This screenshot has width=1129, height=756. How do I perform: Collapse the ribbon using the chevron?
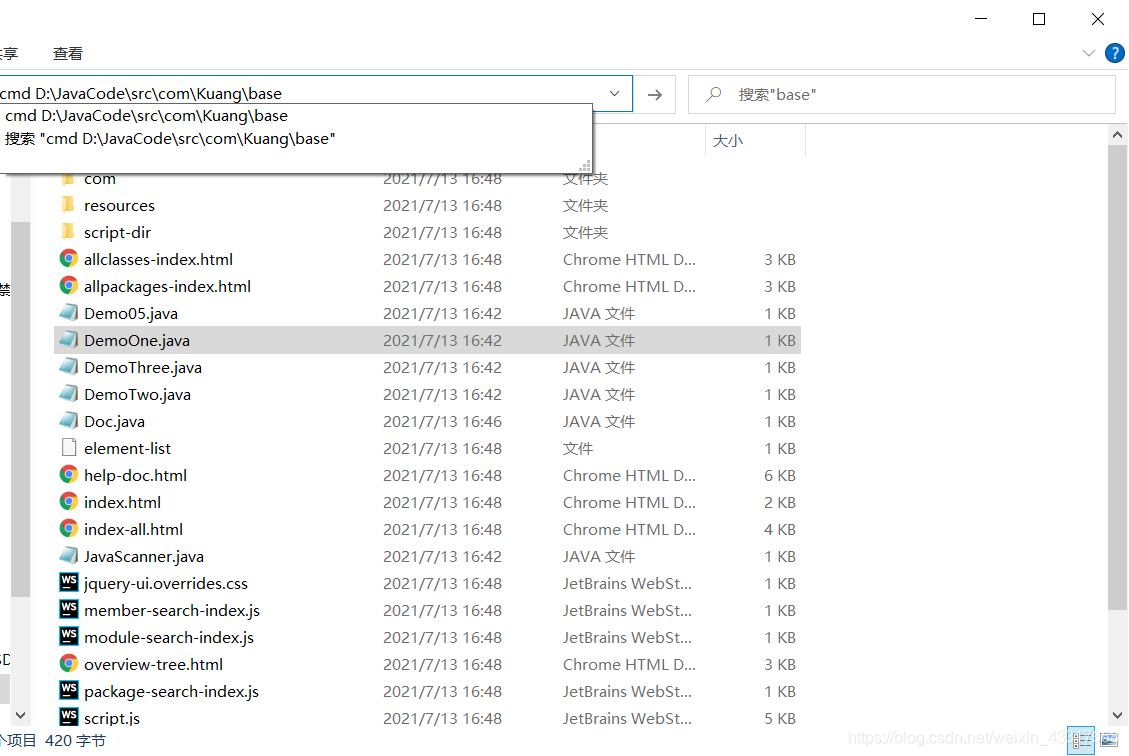click(x=1088, y=53)
